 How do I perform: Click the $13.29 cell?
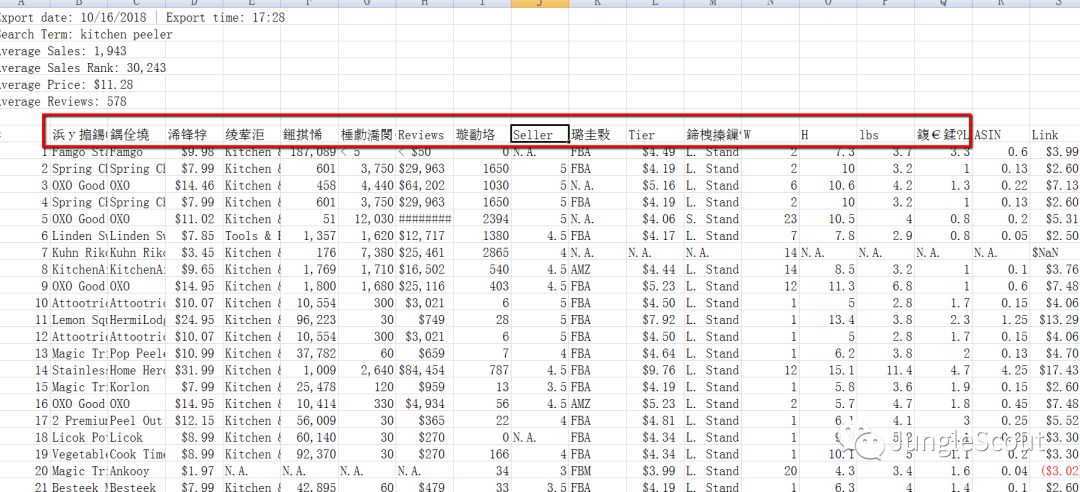1054,320
